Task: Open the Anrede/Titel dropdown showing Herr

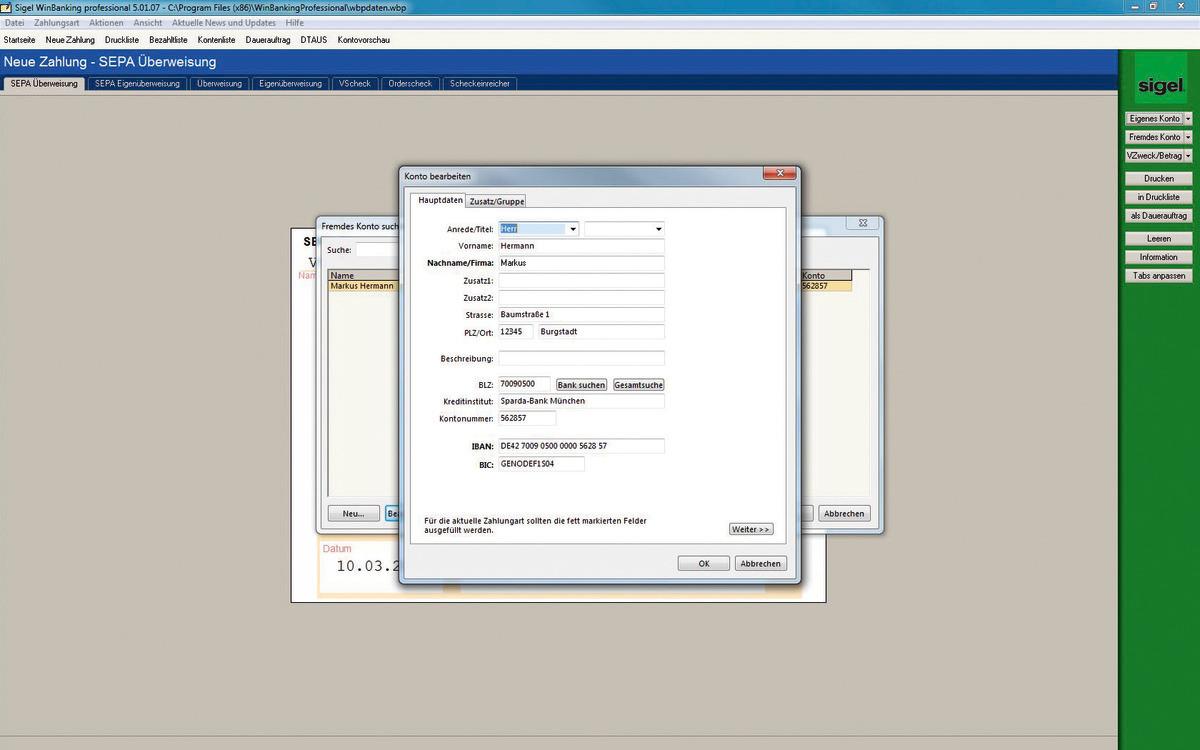Action: pos(572,228)
